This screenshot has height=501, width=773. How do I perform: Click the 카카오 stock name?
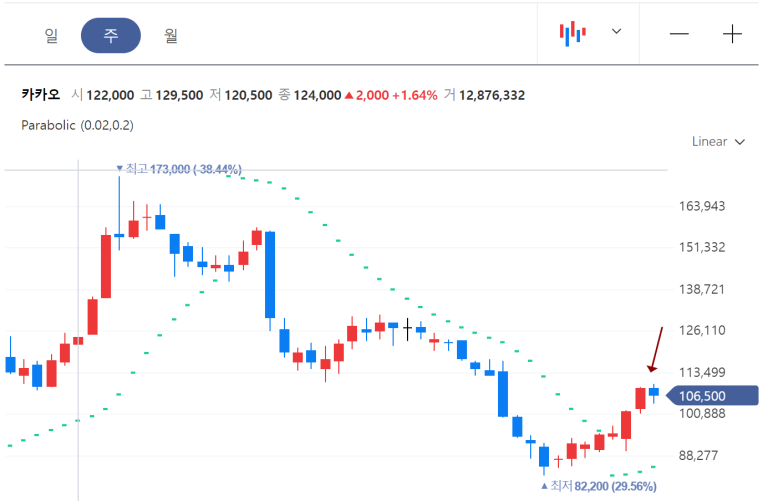coord(40,94)
